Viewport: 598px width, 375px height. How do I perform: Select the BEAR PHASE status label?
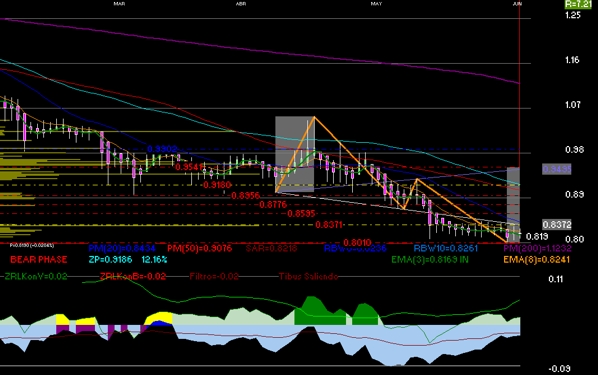39,260
